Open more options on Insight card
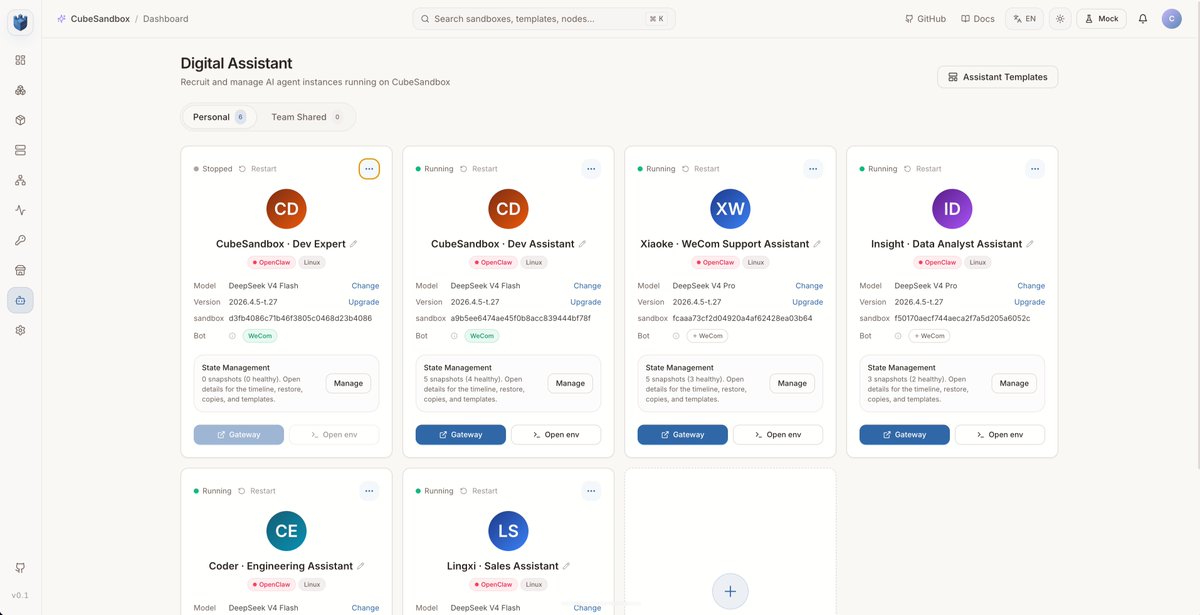This screenshot has height=615, width=1200. pyautogui.click(x=1035, y=169)
